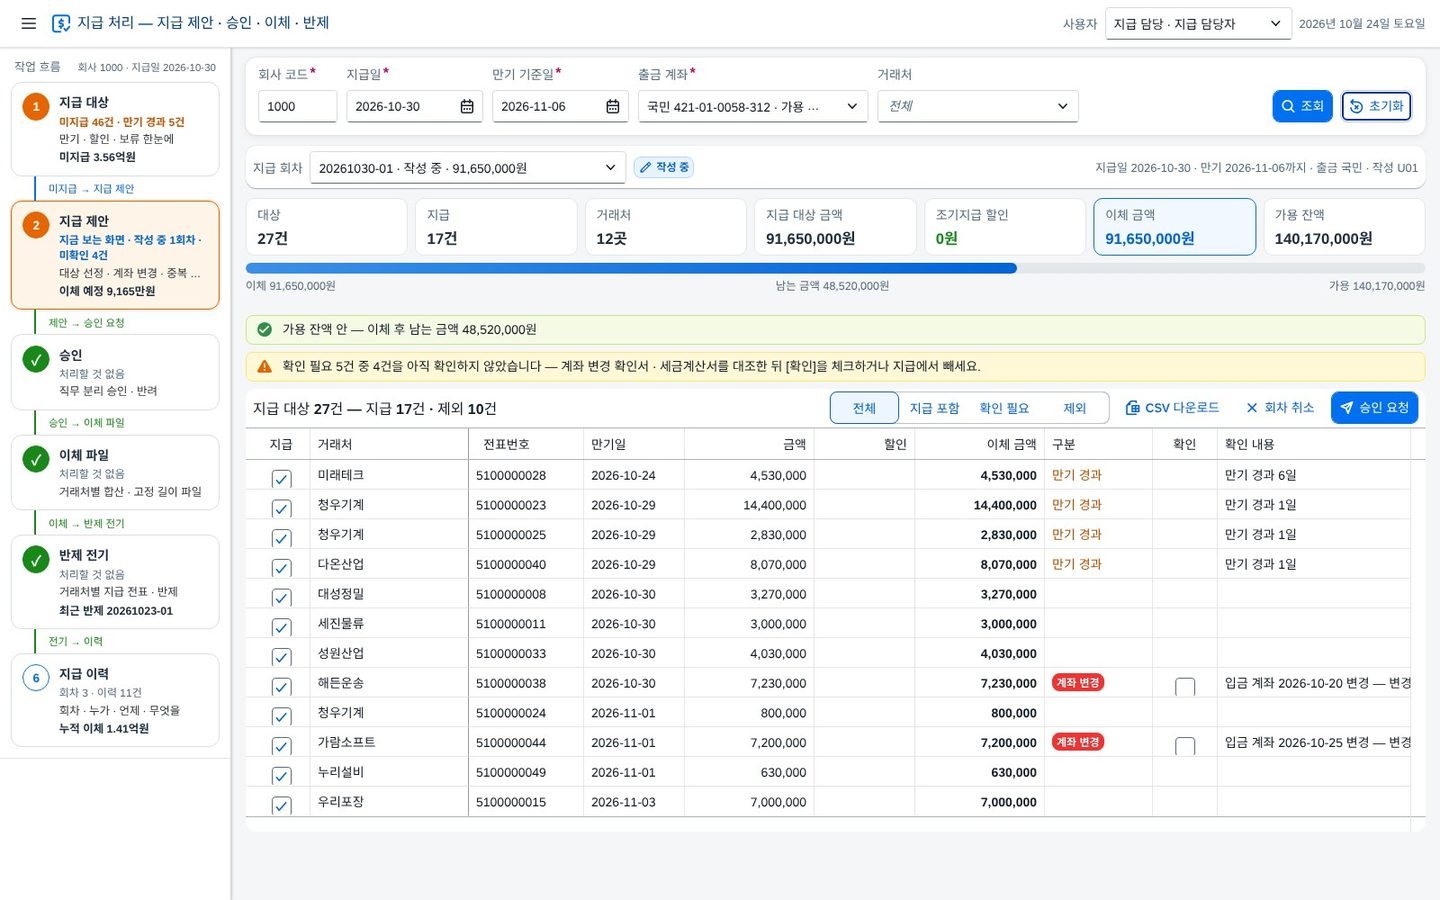Click the red 계좌 변경 badge for 해든운송
This screenshot has height=900, width=1440.
pyautogui.click(x=1077, y=683)
